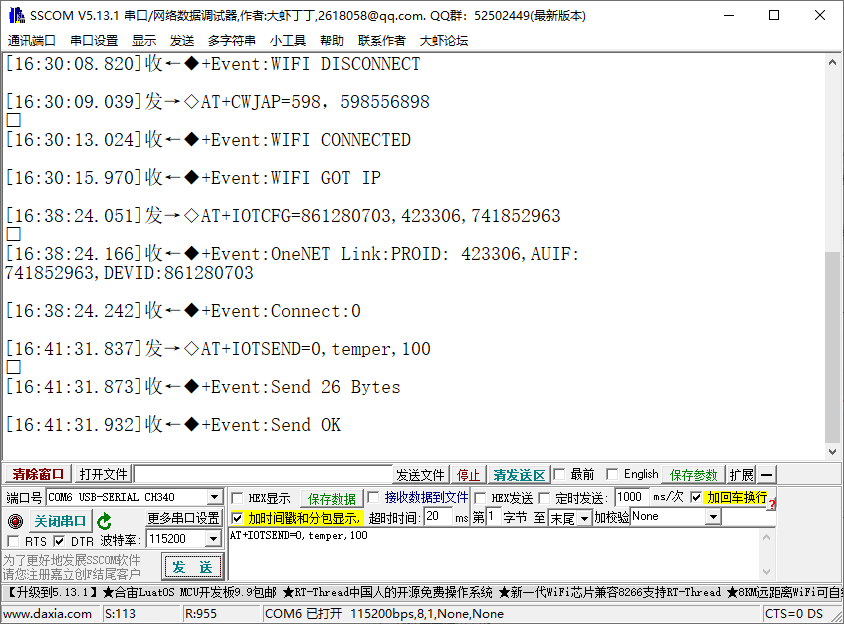Open the COM6 USB-SERIAL port dropdown

[216, 496]
